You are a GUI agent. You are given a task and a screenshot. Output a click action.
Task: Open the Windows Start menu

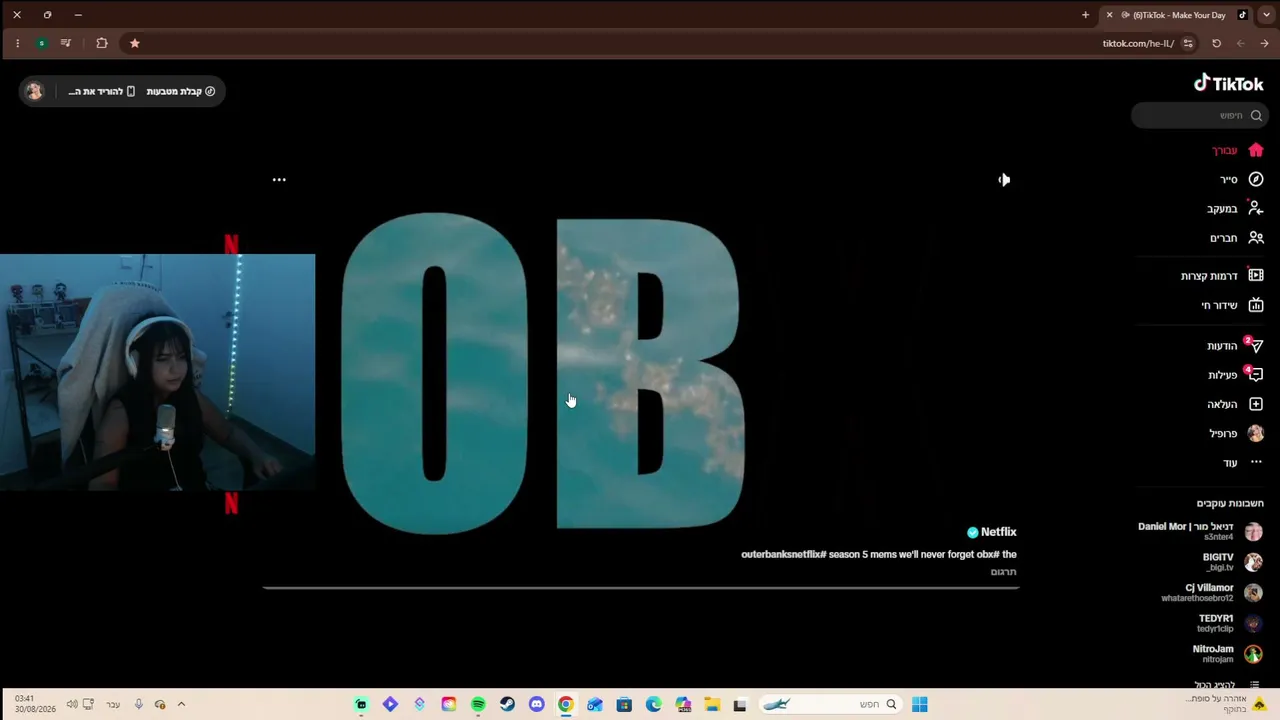(x=919, y=705)
